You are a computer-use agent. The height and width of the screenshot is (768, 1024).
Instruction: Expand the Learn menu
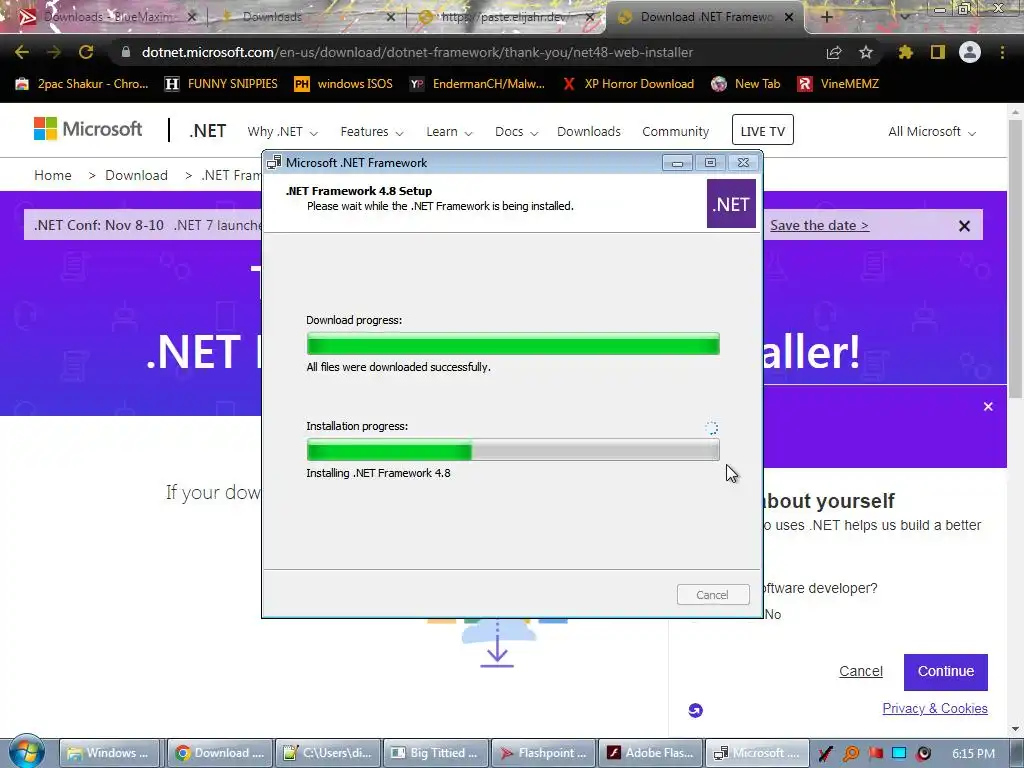pyautogui.click(x=449, y=132)
